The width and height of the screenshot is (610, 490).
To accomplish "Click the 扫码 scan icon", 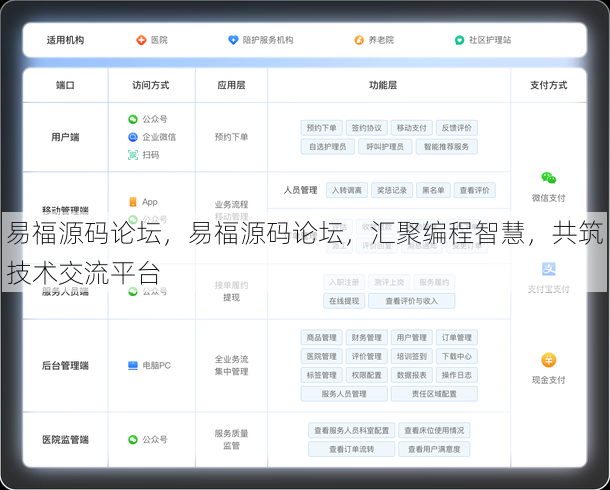I will point(133,155).
